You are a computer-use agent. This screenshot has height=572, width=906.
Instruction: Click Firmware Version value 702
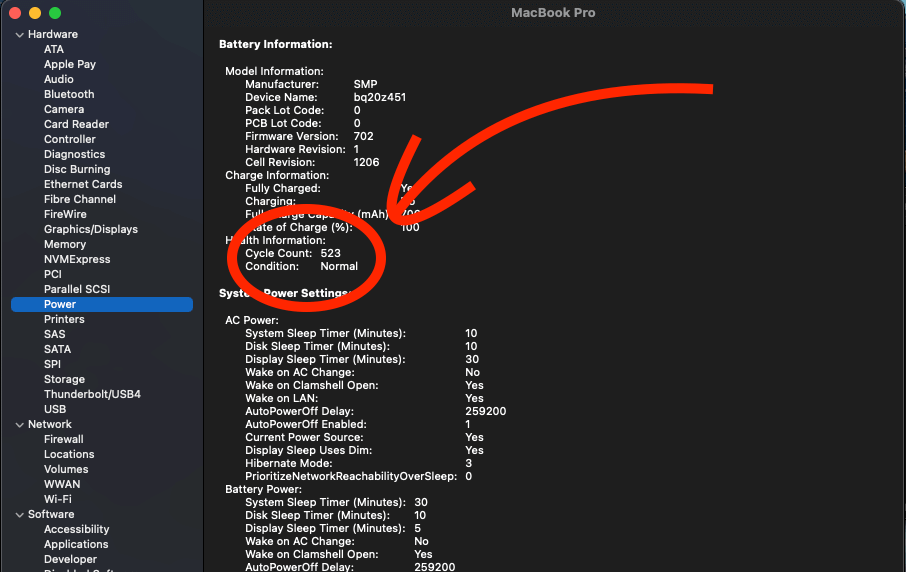363,137
